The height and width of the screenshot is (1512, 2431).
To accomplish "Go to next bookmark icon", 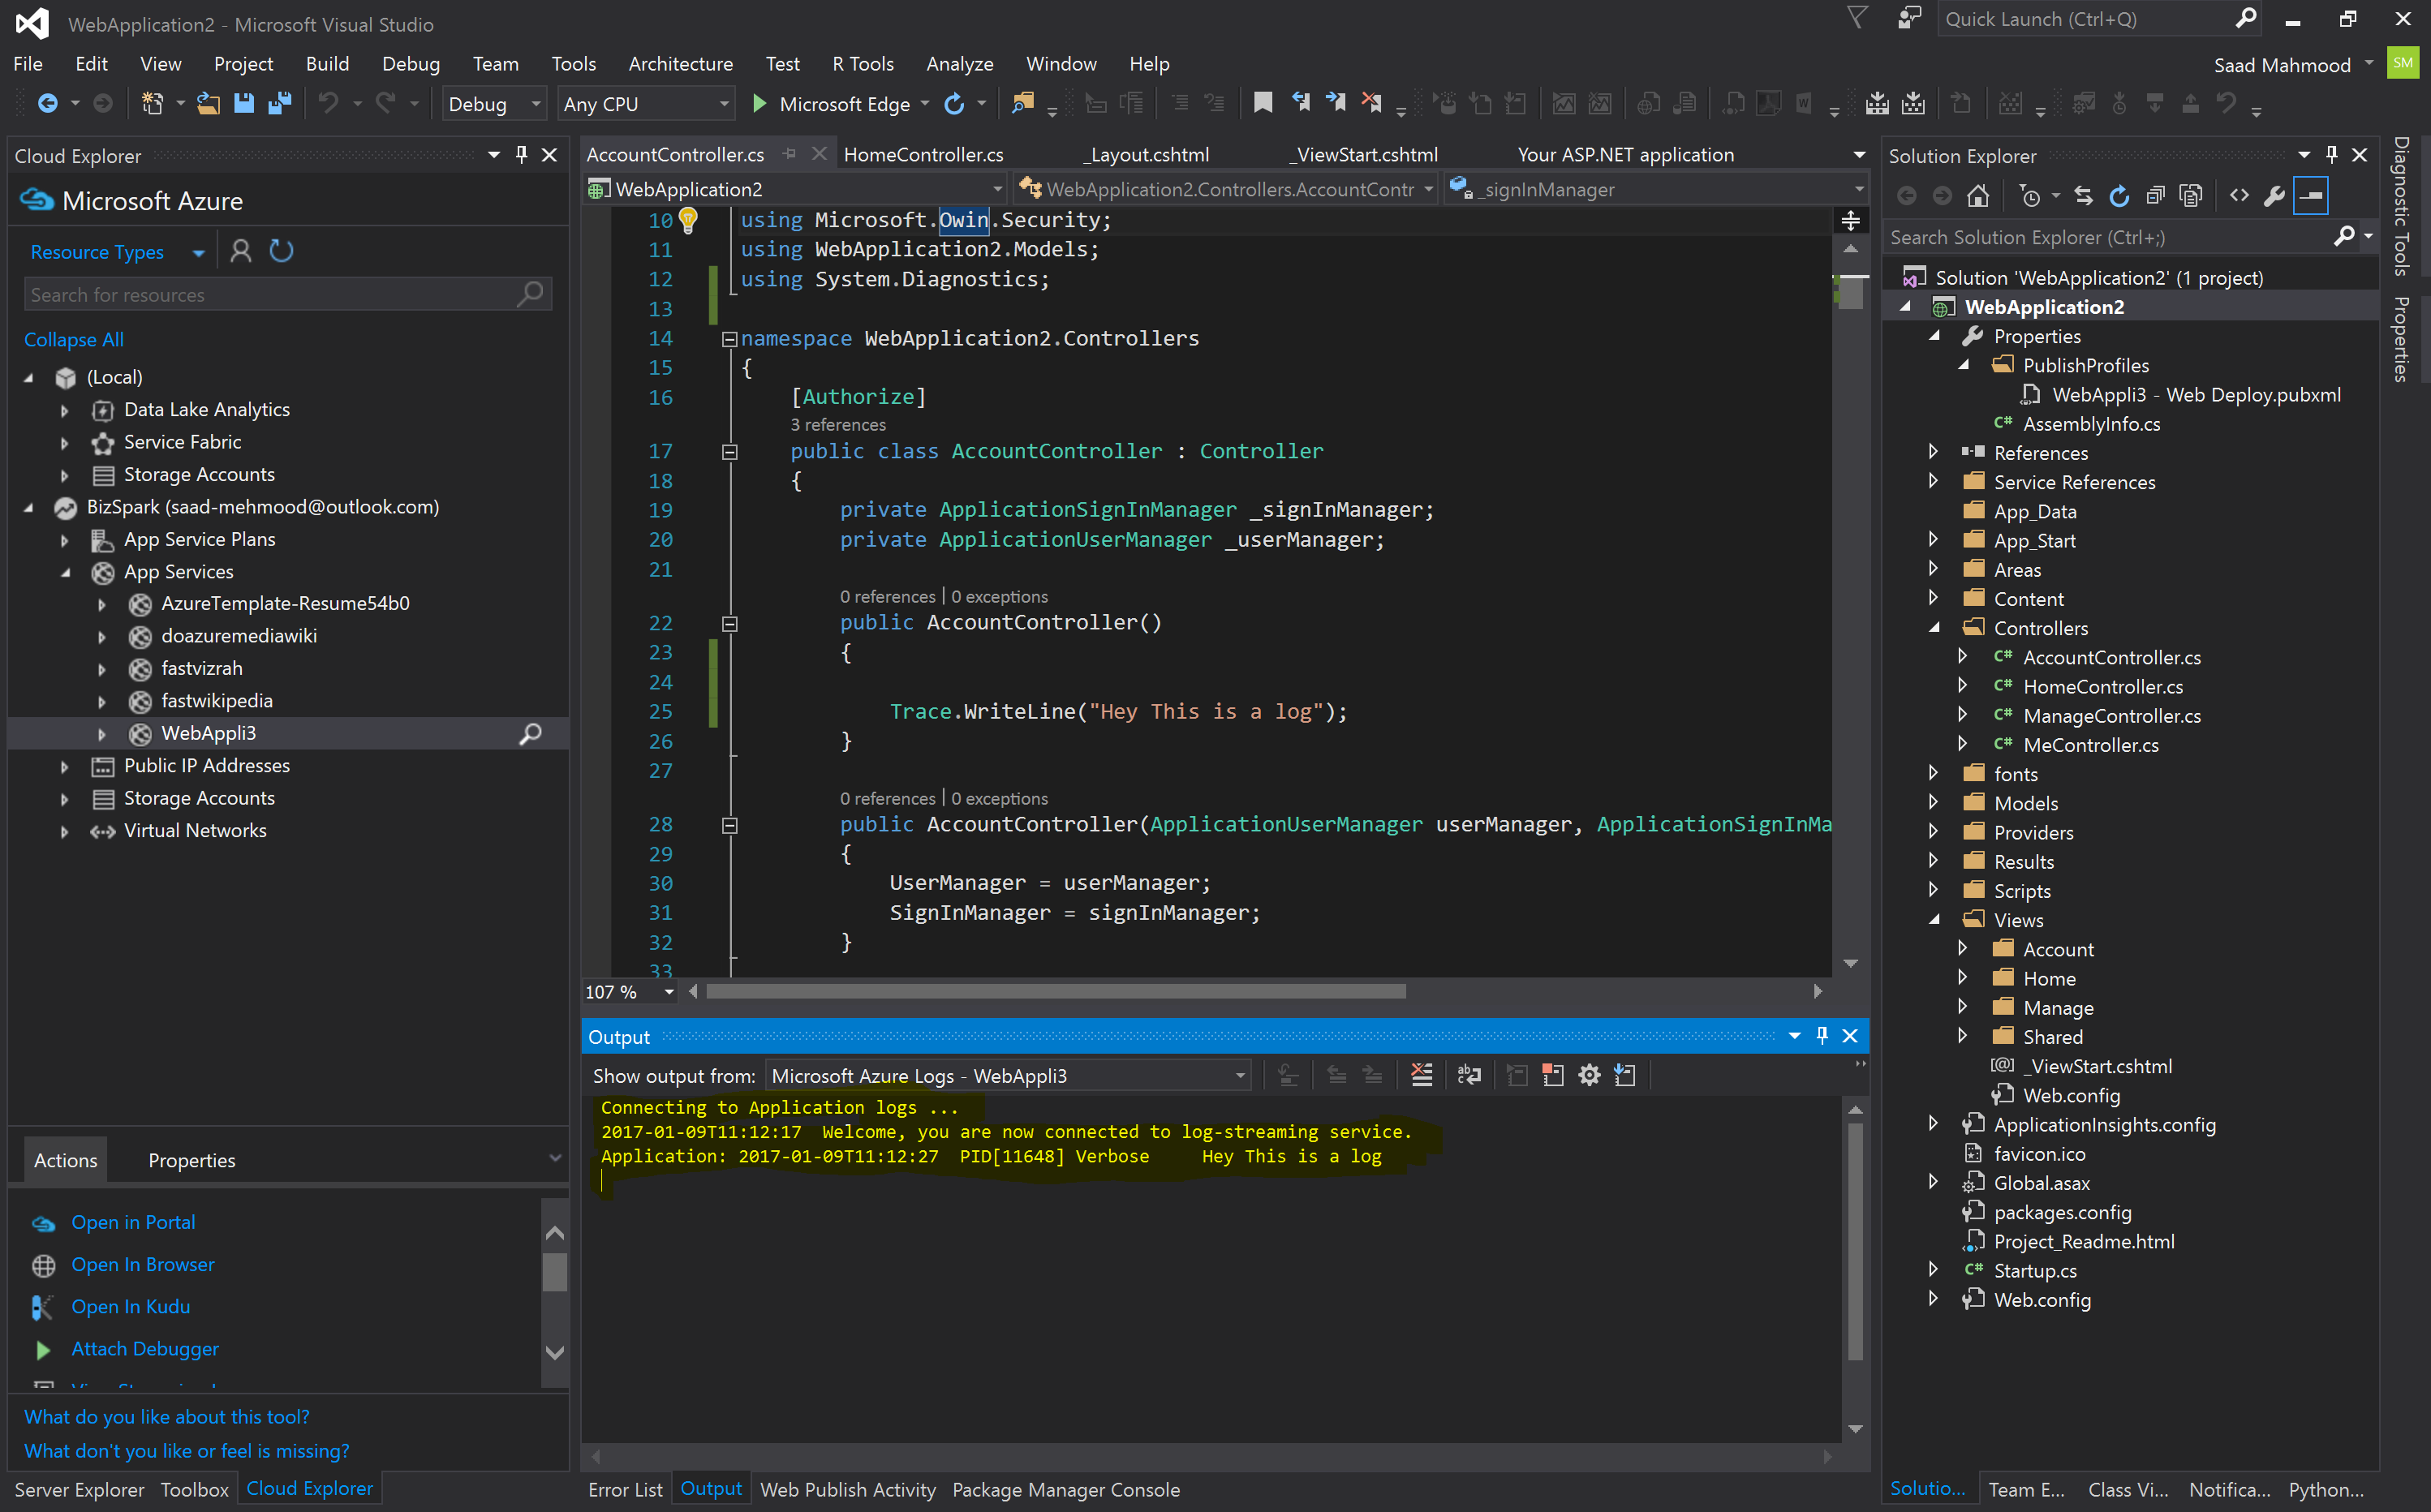I will [1336, 102].
